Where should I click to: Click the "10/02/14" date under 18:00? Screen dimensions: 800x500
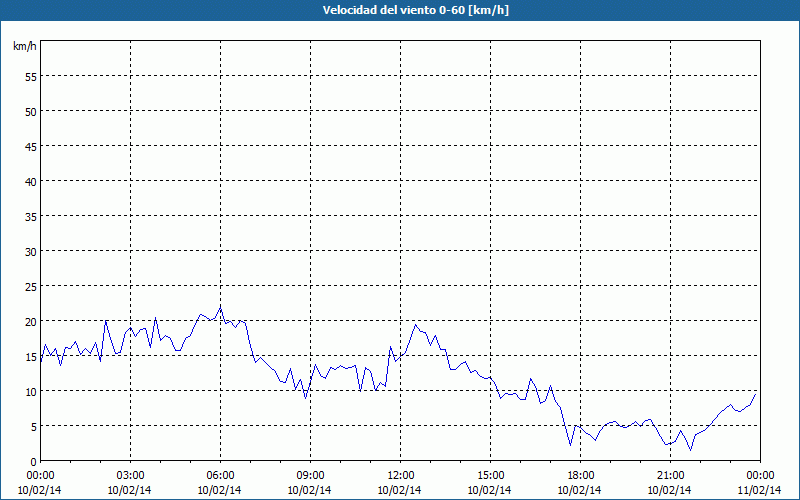[580, 490]
